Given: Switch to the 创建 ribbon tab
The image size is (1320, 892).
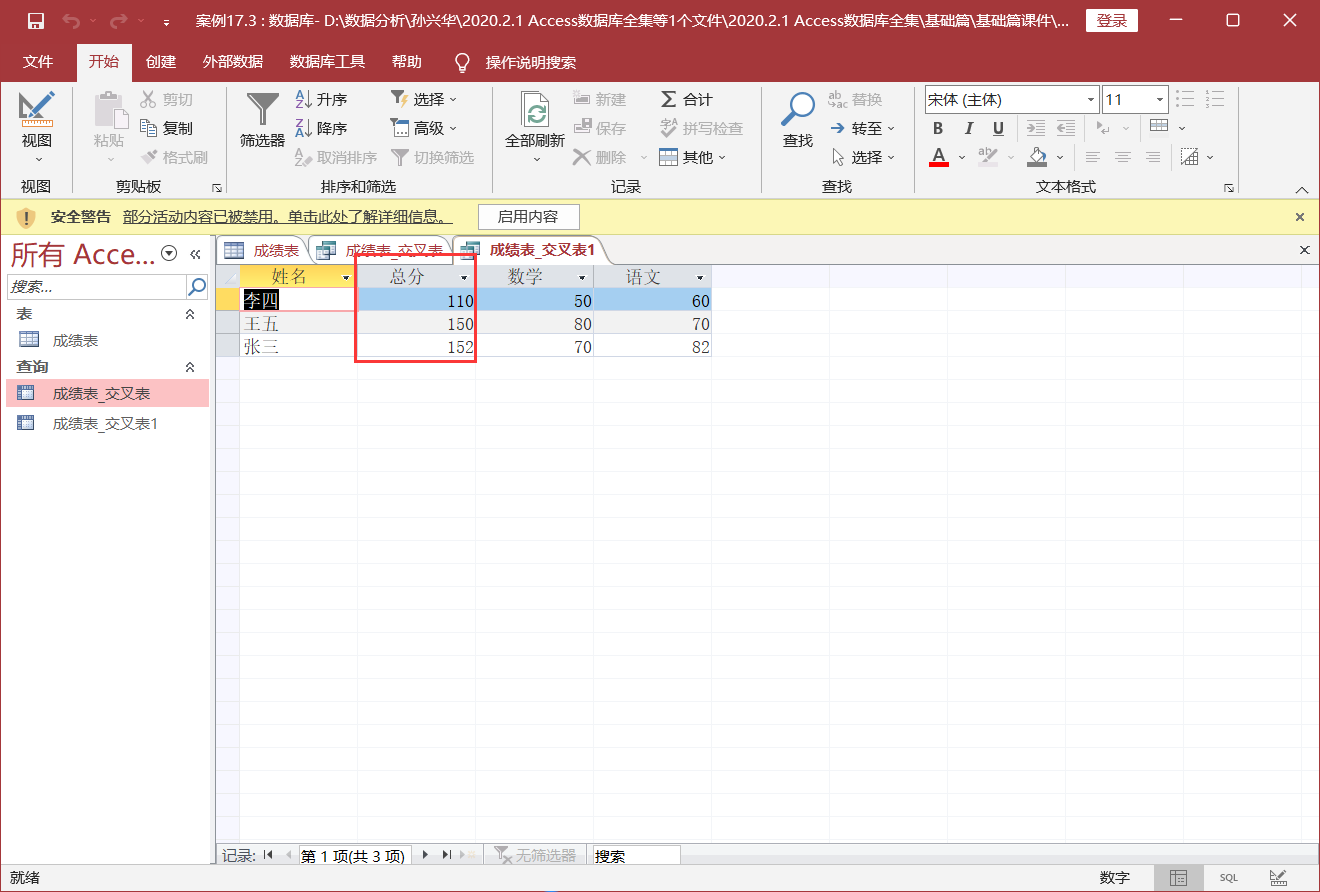Looking at the screenshot, I should click(x=161, y=62).
